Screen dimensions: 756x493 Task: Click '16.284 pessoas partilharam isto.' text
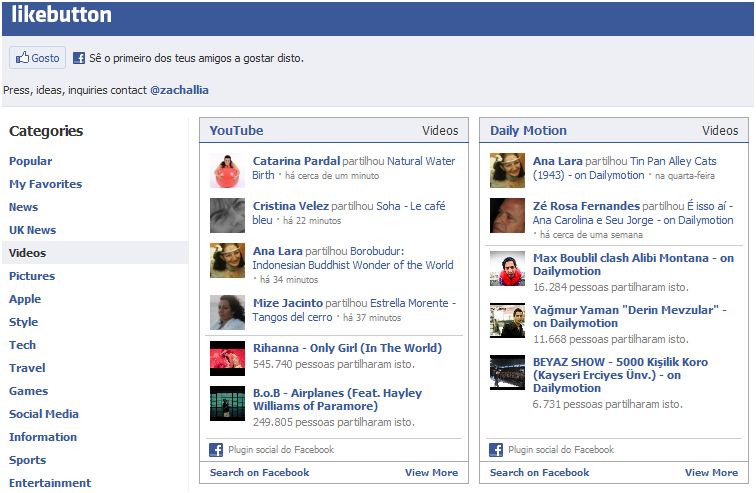tap(610, 287)
